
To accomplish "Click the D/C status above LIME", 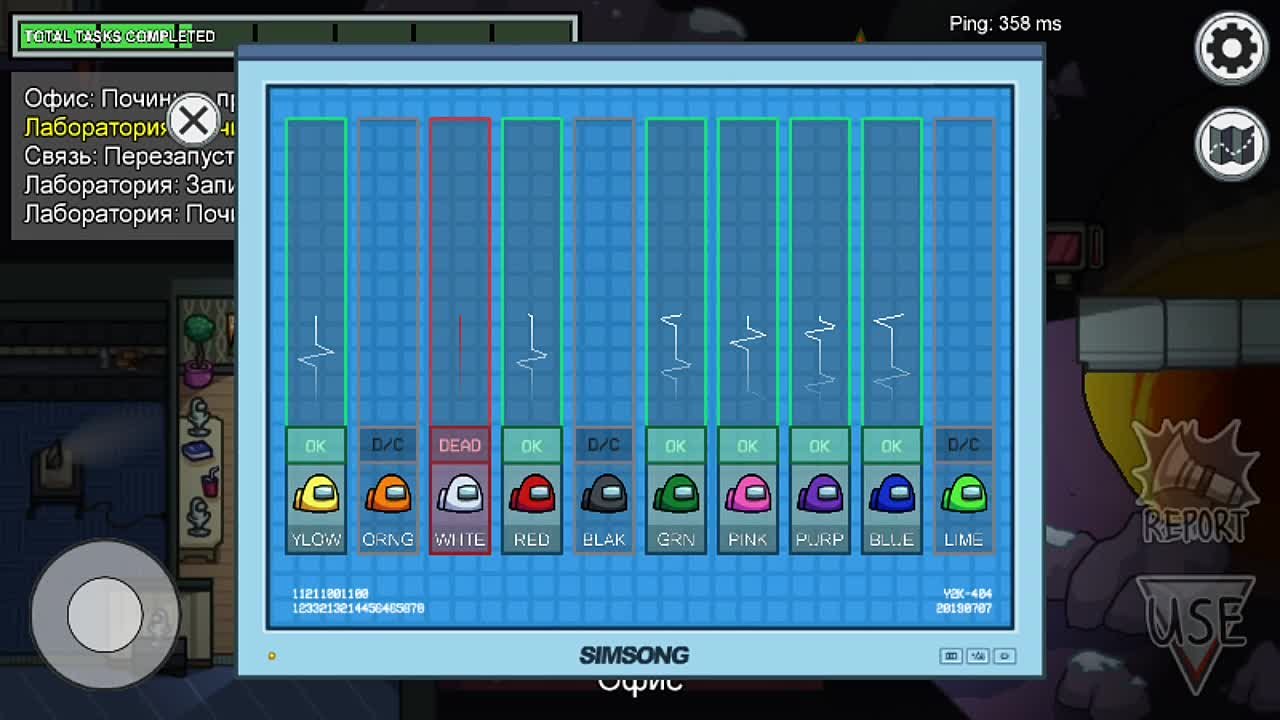I will (964, 446).
